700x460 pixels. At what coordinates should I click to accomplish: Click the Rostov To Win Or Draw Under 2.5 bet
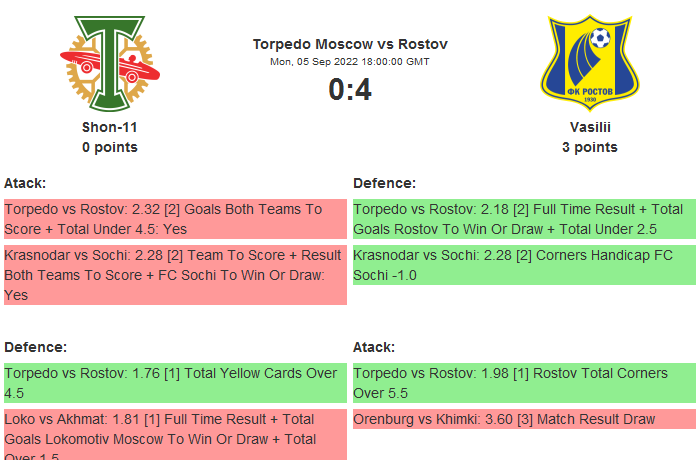pos(524,219)
